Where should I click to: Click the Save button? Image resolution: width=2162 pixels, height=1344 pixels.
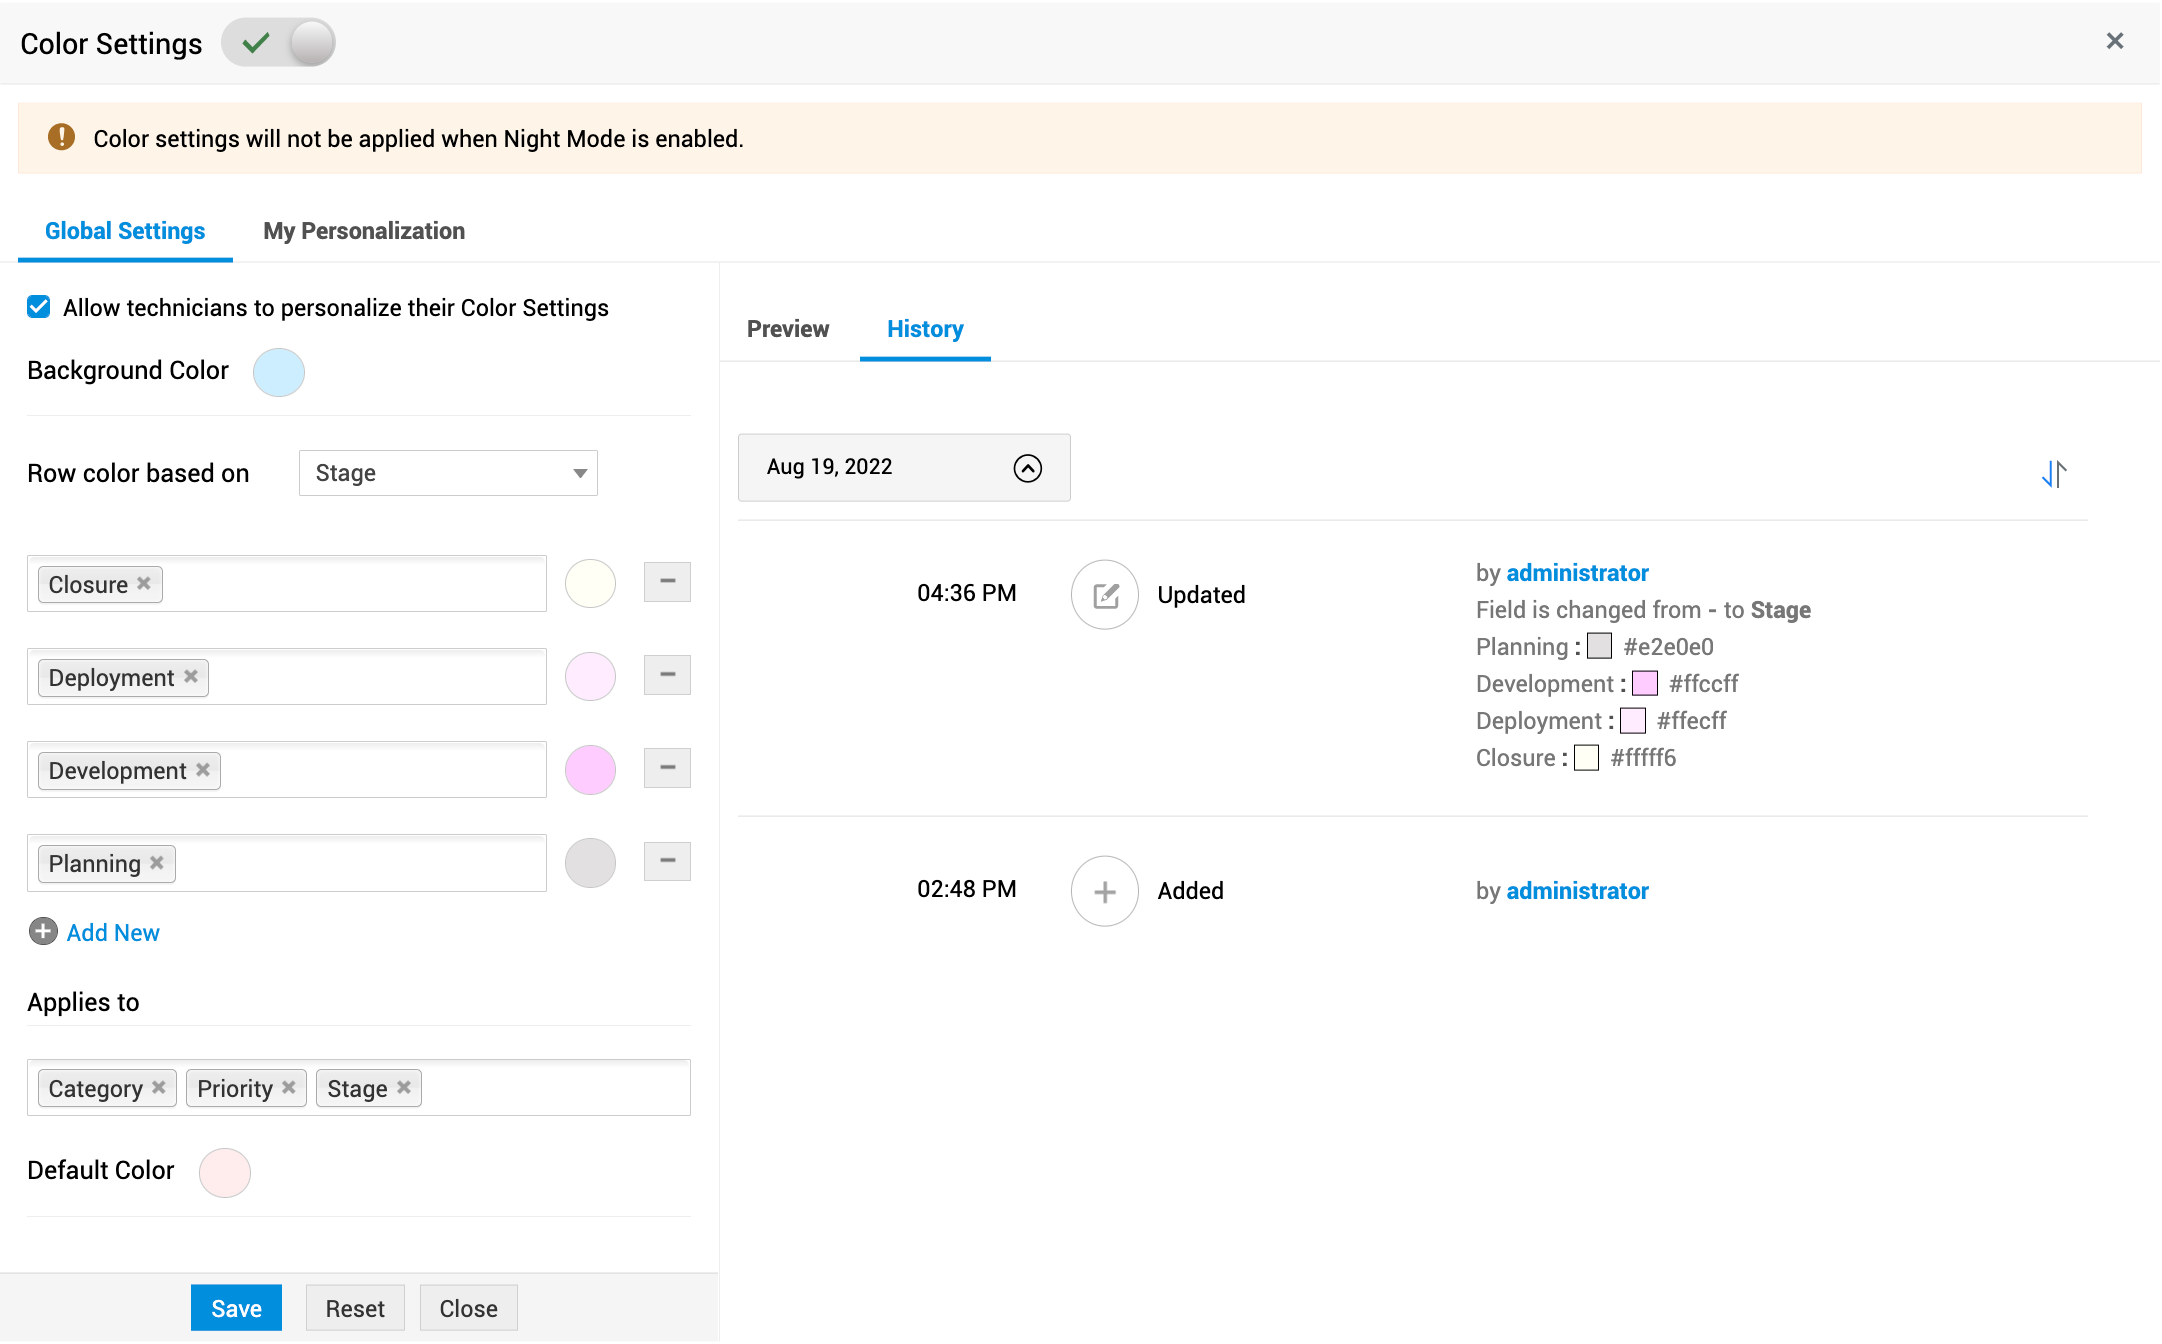pos(236,1308)
